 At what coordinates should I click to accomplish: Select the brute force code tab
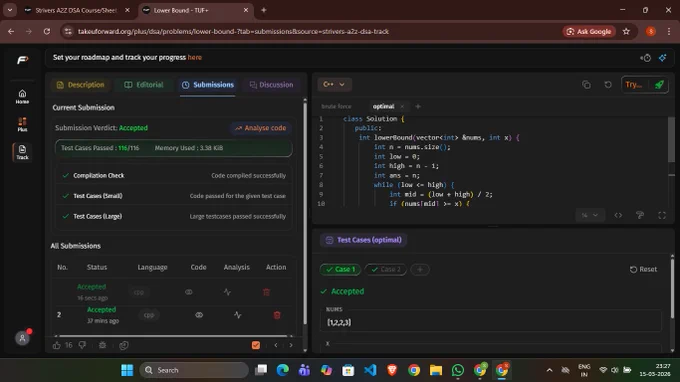tap(337, 106)
